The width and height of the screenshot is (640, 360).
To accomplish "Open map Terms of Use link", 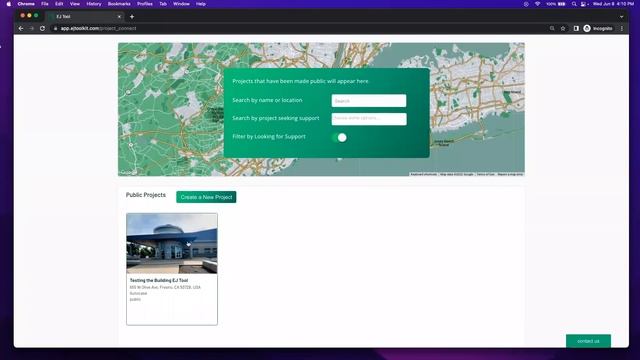I will pos(485,174).
